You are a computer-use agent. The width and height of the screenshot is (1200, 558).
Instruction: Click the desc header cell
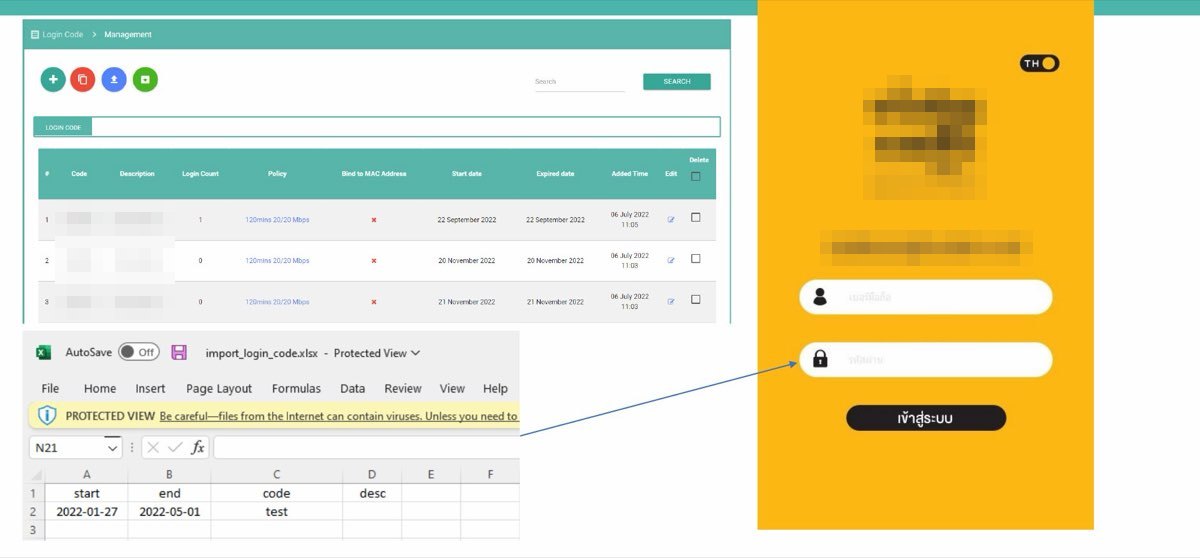click(x=372, y=493)
